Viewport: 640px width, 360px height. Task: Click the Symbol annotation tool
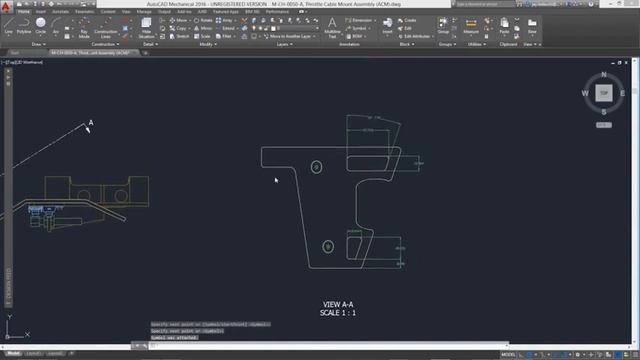click(357, 28)
